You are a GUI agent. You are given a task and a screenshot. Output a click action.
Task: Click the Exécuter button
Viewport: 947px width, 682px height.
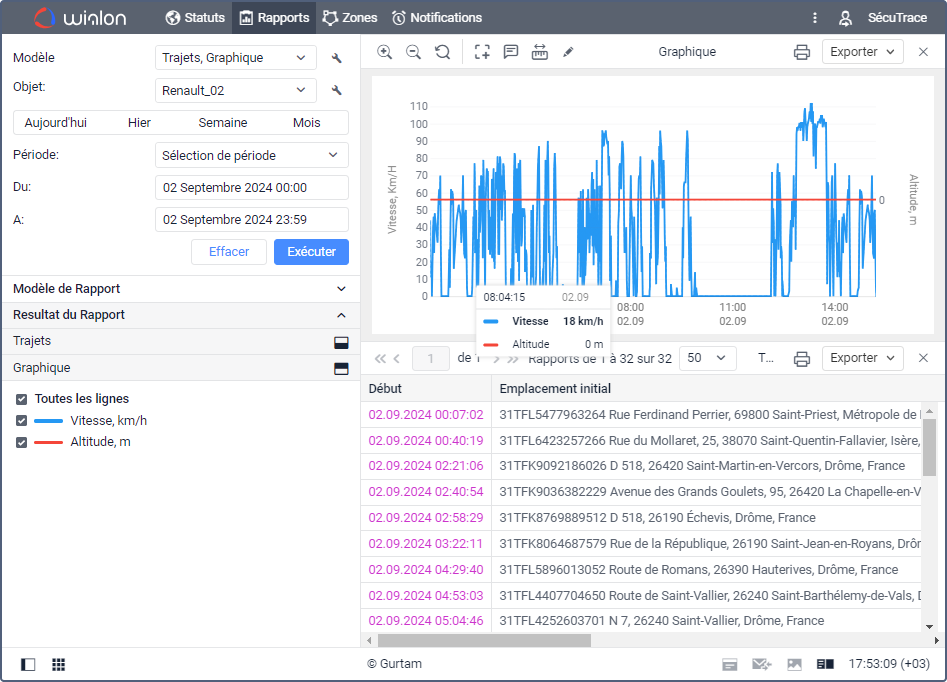[311, 252]
